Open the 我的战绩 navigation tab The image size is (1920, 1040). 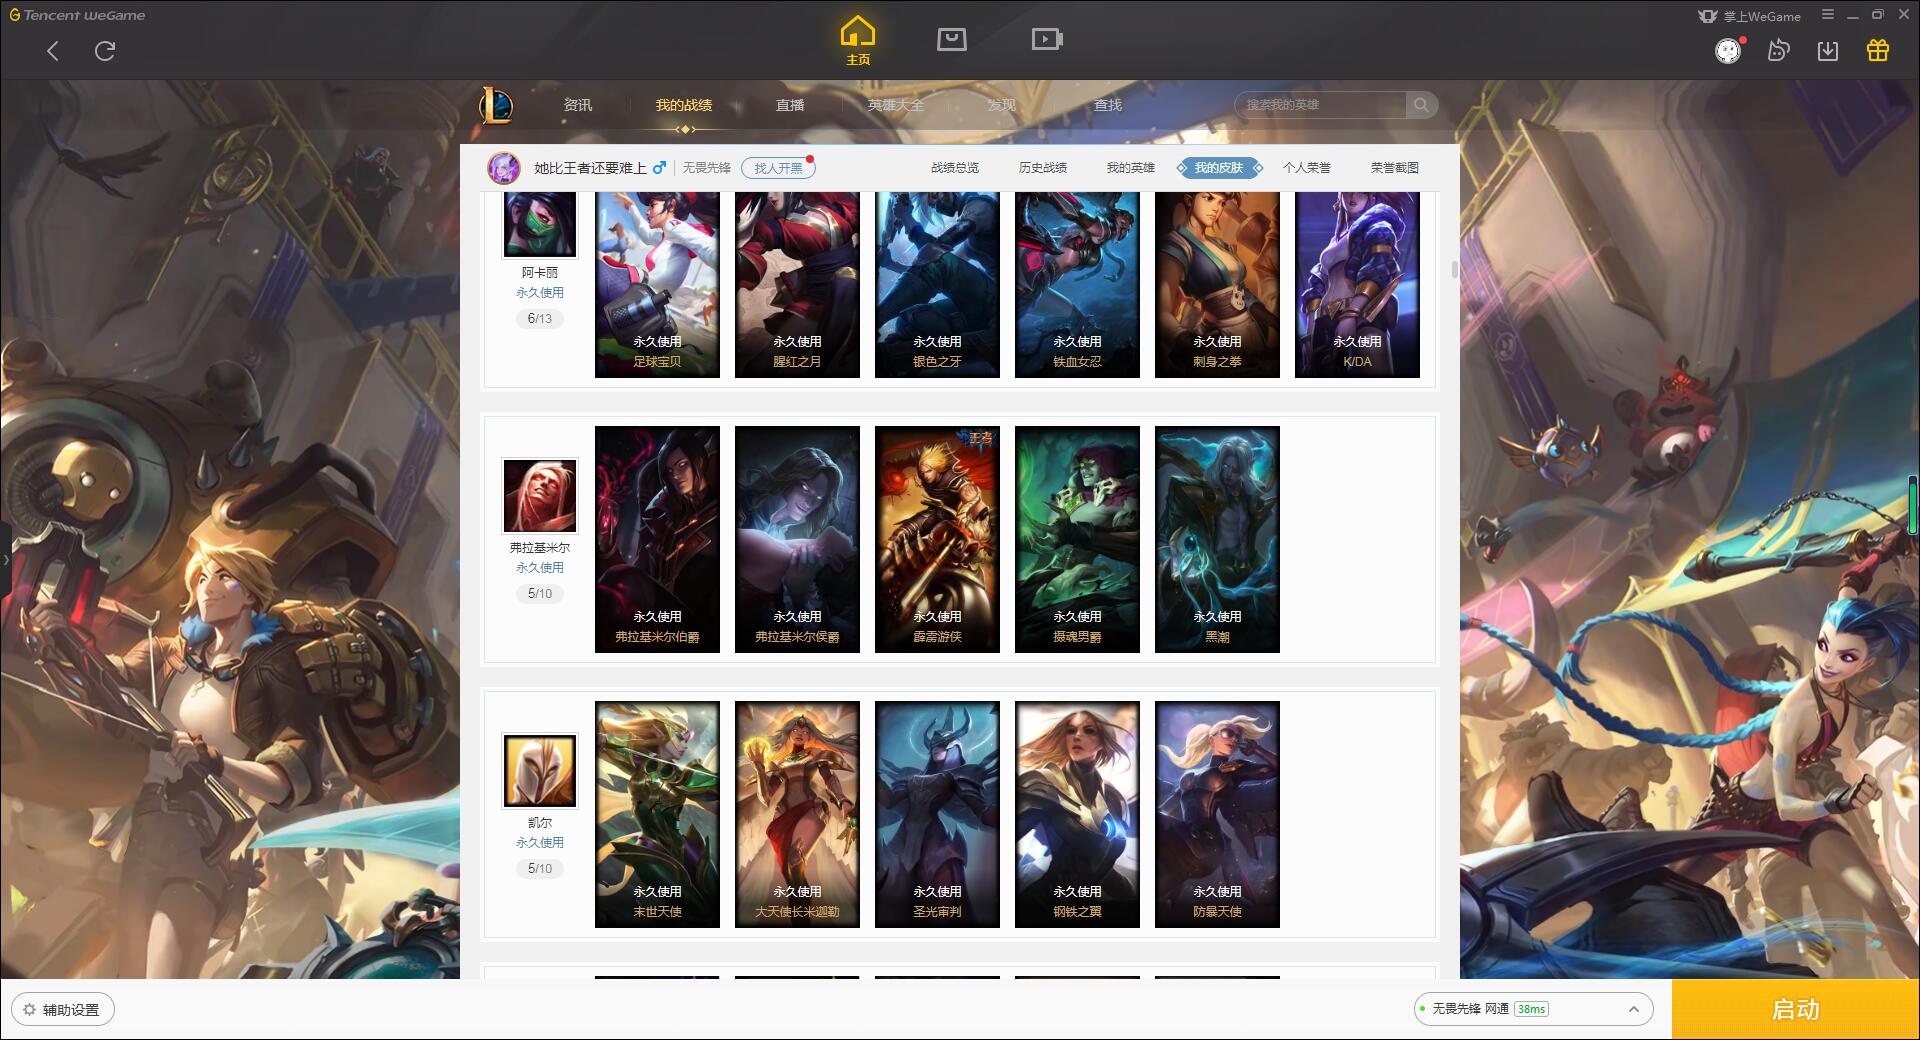click(x=684, y=105)
